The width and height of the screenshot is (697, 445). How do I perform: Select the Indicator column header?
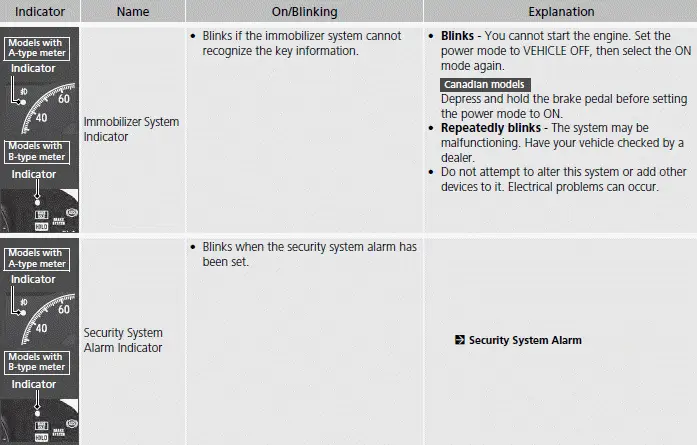[x=40, y=11]
